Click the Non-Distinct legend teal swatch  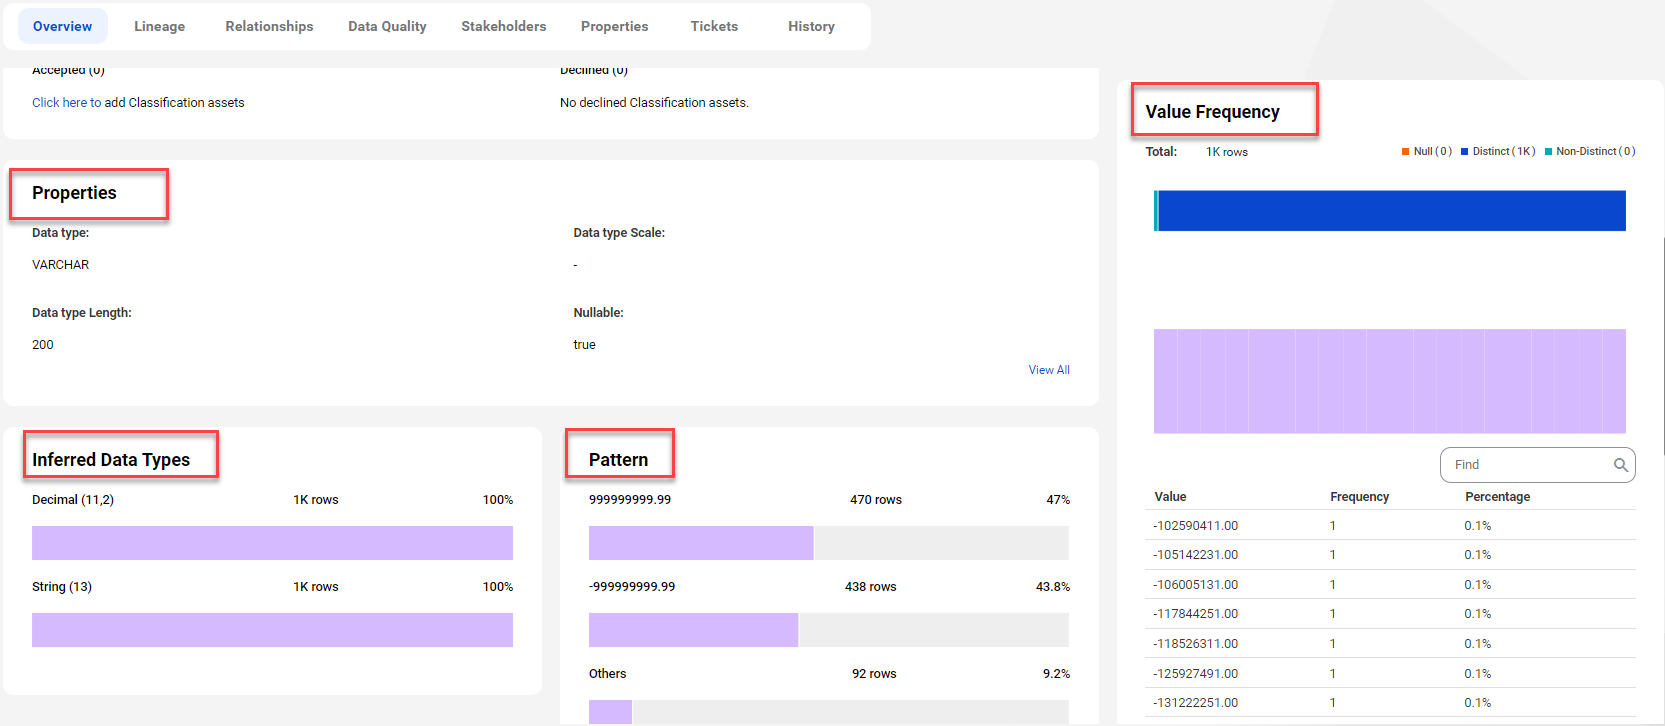[x=1548, y=152]
